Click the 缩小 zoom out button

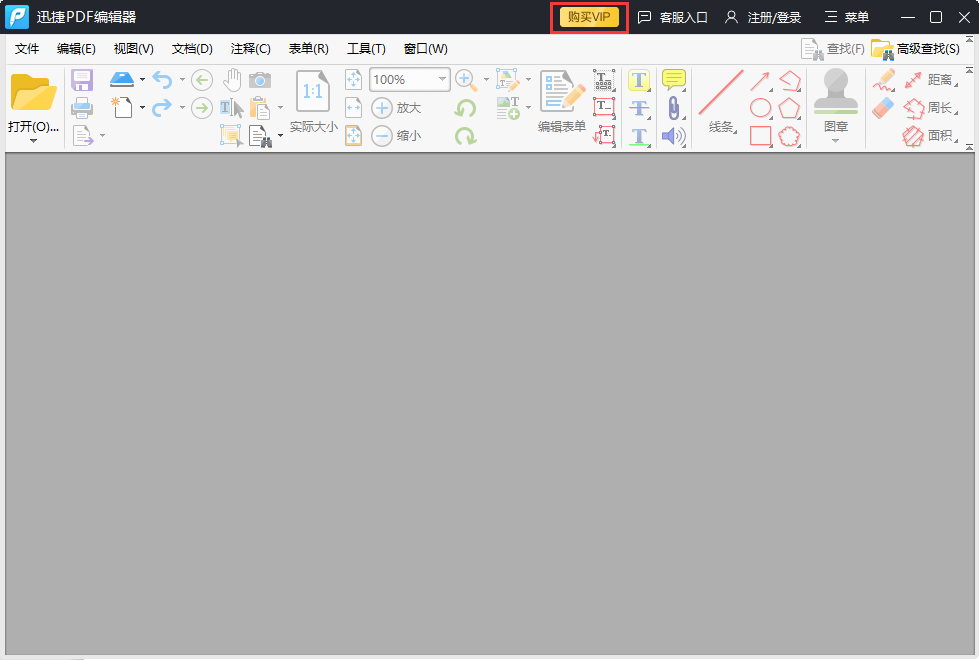click(396, 136)
